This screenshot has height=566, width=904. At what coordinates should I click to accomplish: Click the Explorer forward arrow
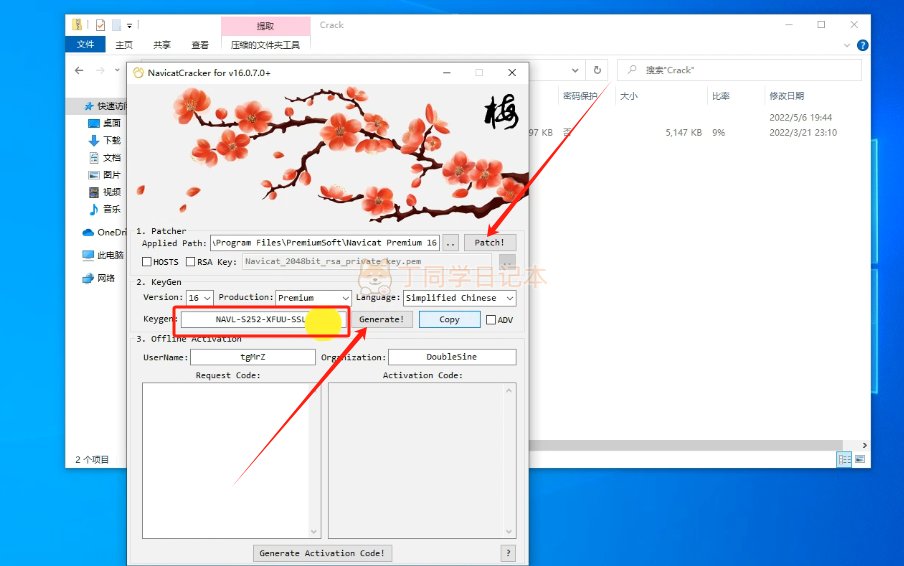pos(100,70)
